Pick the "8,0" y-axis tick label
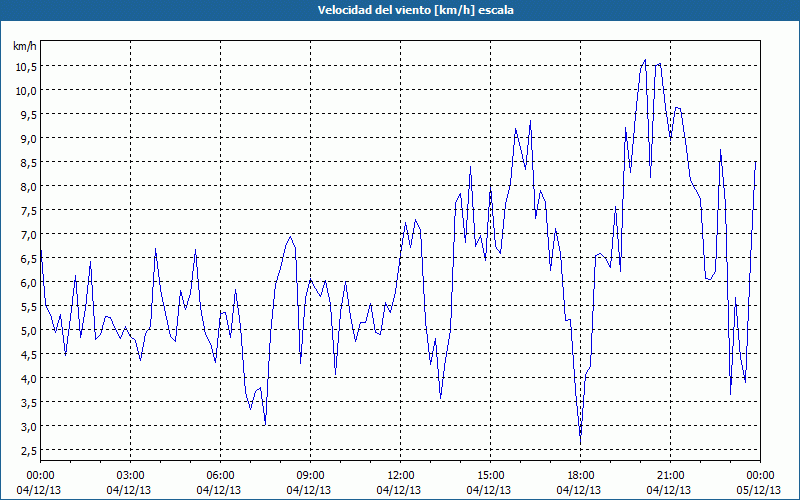The image size is (800, 500). tap(28, 187)
